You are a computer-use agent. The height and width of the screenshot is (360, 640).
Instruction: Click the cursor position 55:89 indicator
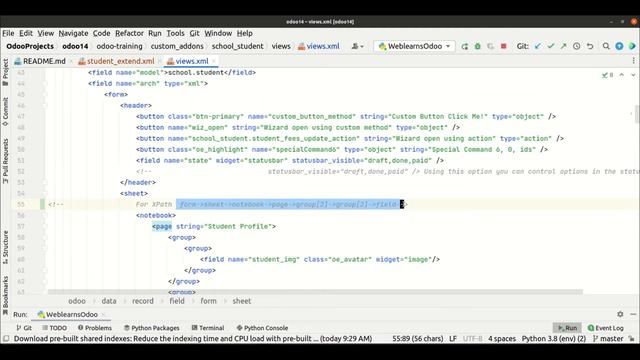[x=418, y=339]
